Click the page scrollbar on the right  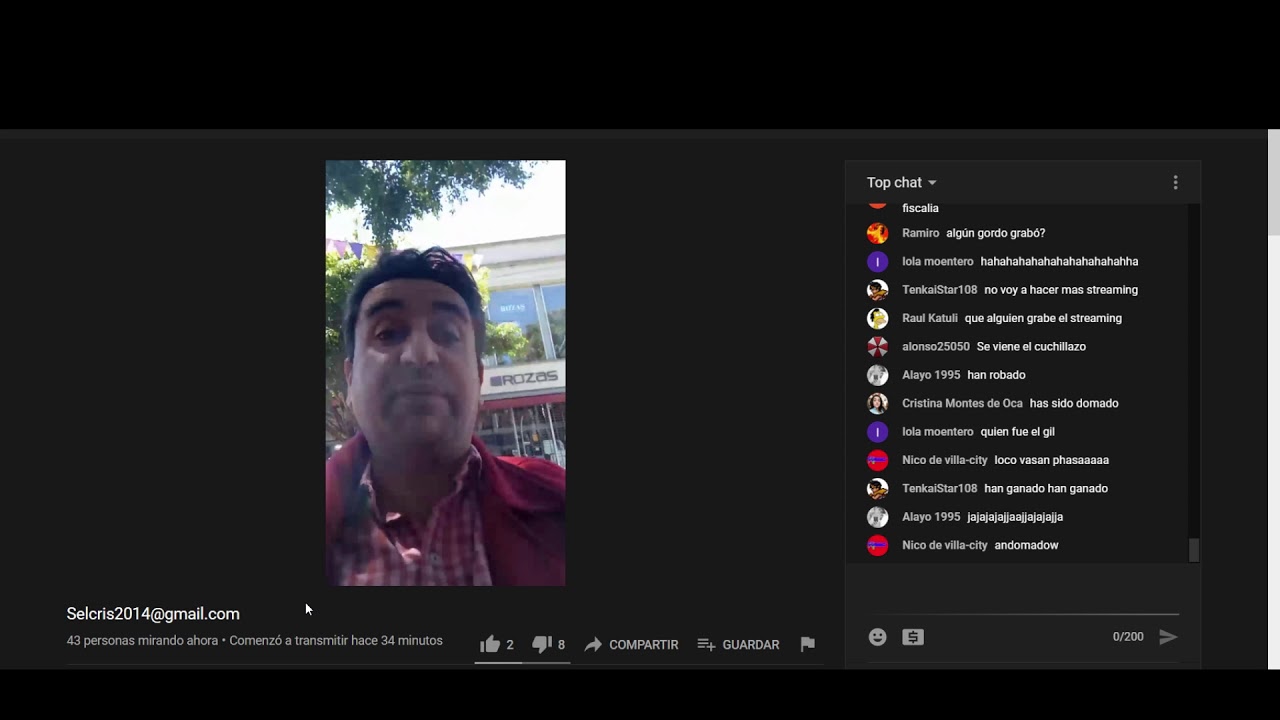tap(1273, 182)
